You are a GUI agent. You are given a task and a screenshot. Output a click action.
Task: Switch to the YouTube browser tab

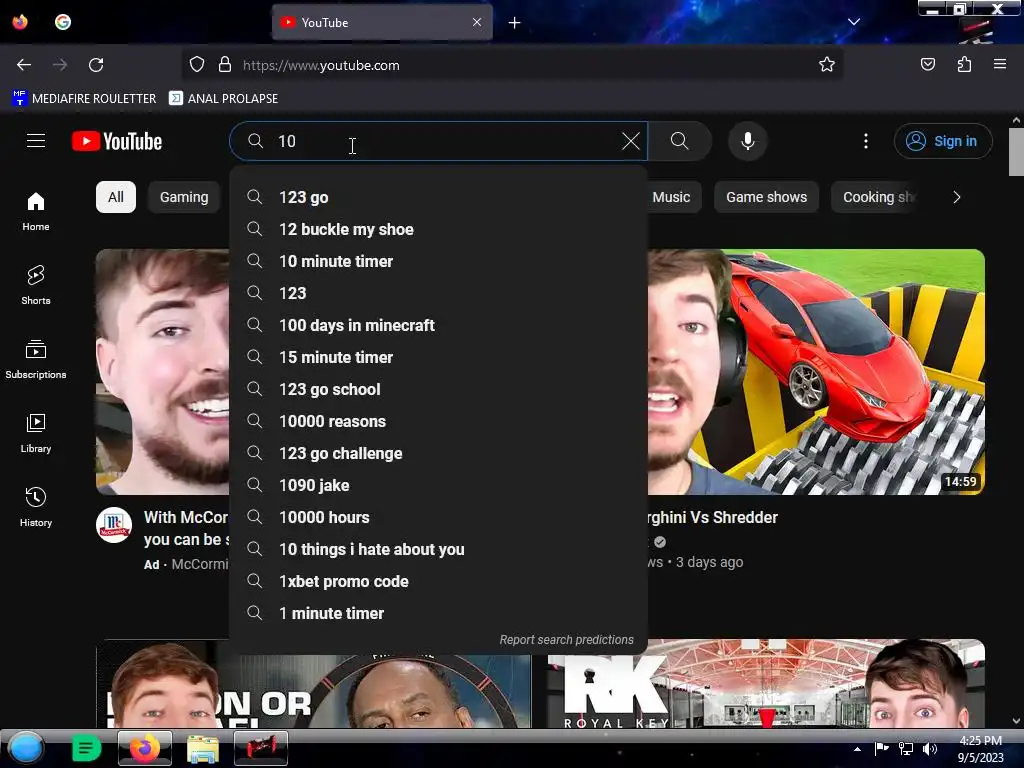(x=382, y=23)
